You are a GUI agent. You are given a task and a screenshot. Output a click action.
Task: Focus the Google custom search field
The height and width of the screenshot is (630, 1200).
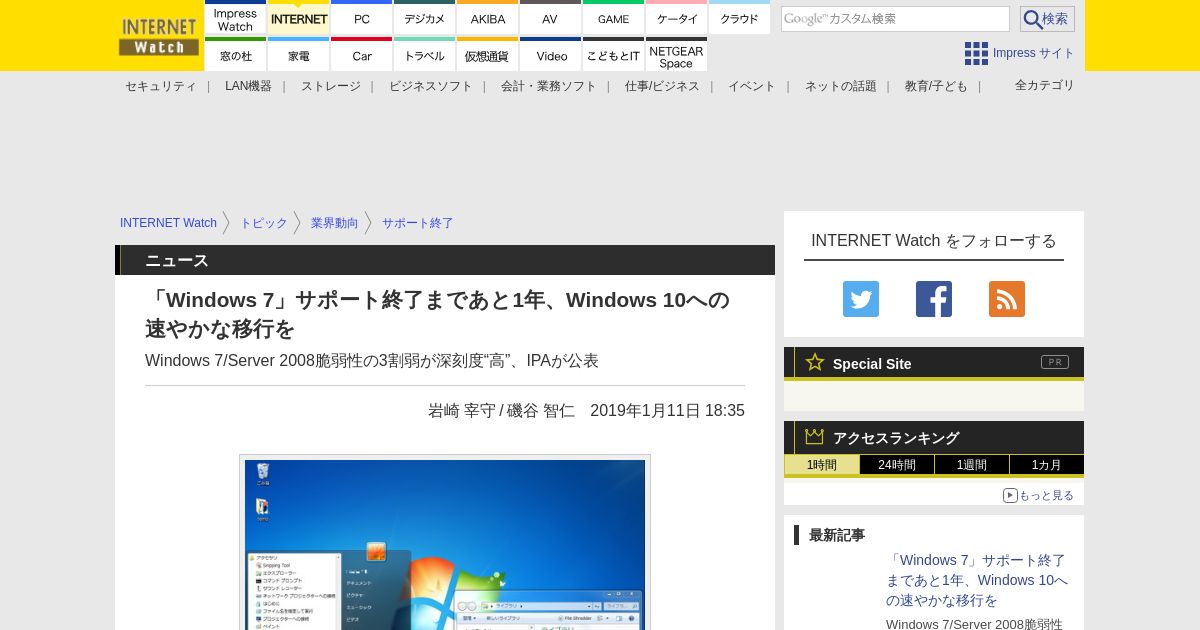coord(895,19)
